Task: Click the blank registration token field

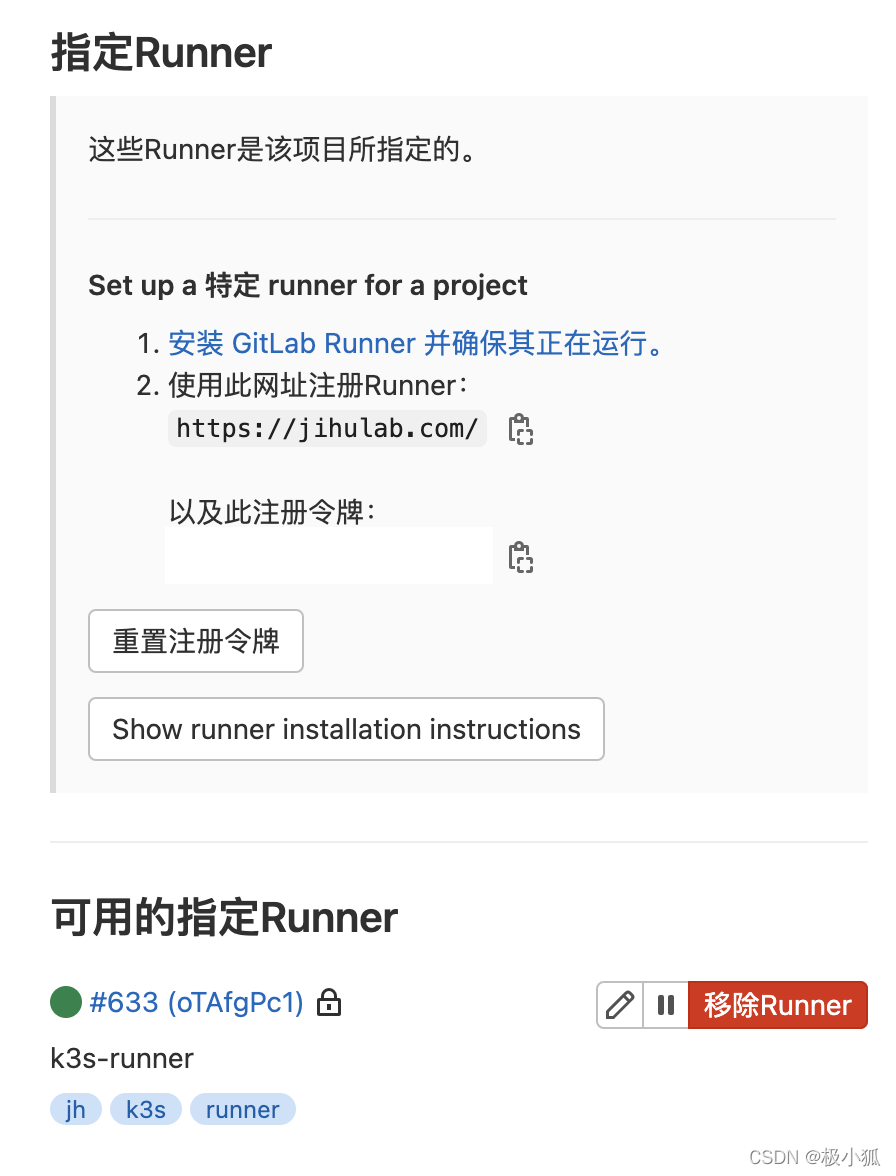Action: point(329,556)
